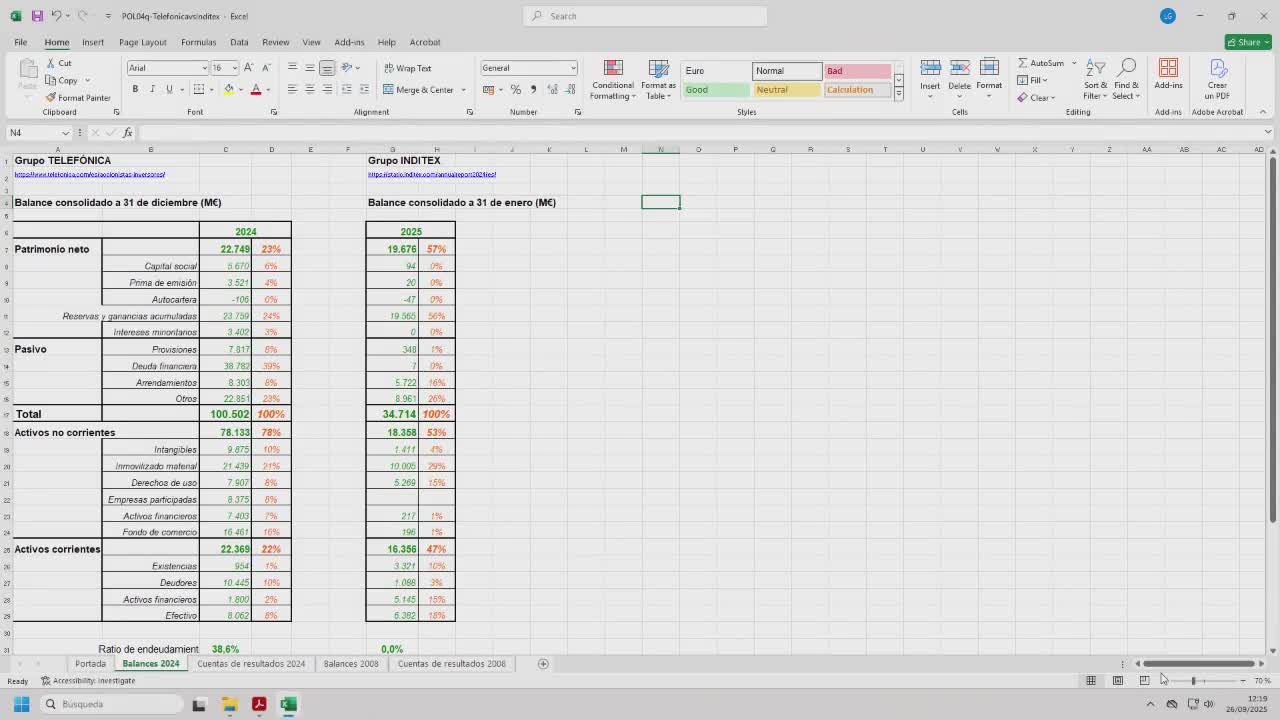Activate the Format Painter brush

point(50,97)
